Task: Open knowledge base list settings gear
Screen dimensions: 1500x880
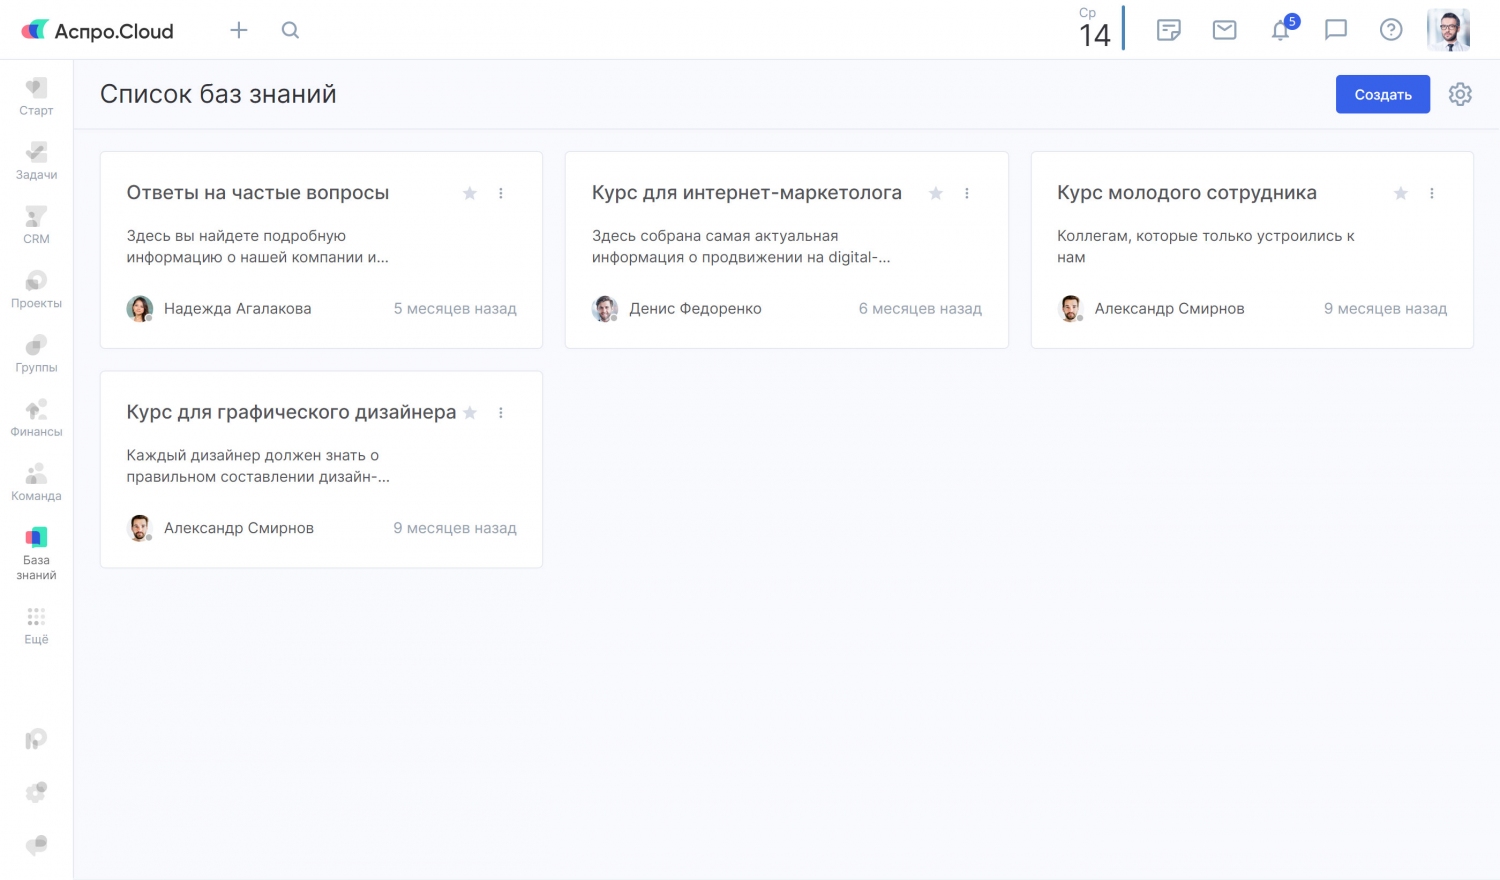Action: click(1460, 94)
